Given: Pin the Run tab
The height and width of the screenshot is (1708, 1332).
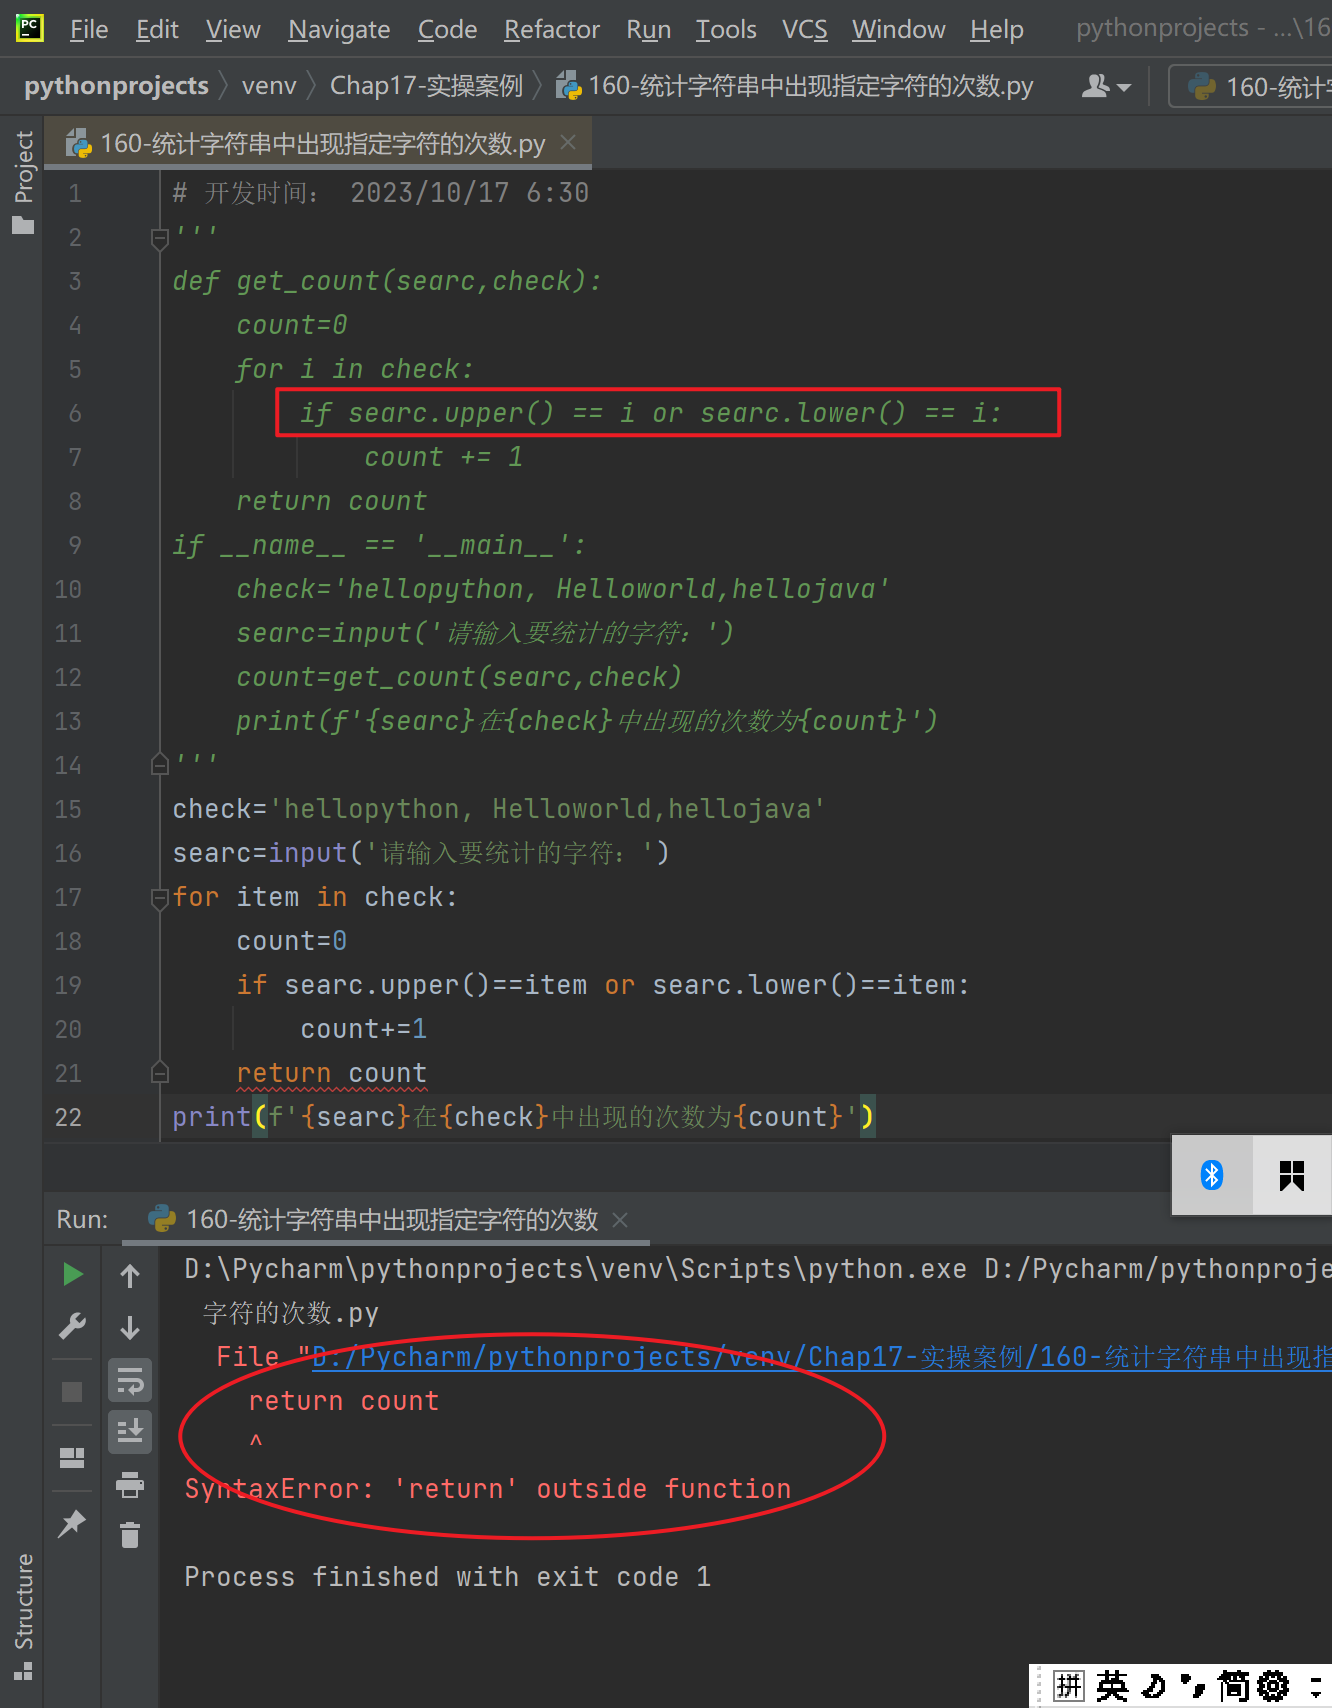Looking at the screenshot, I should (x=72, y=1523).
